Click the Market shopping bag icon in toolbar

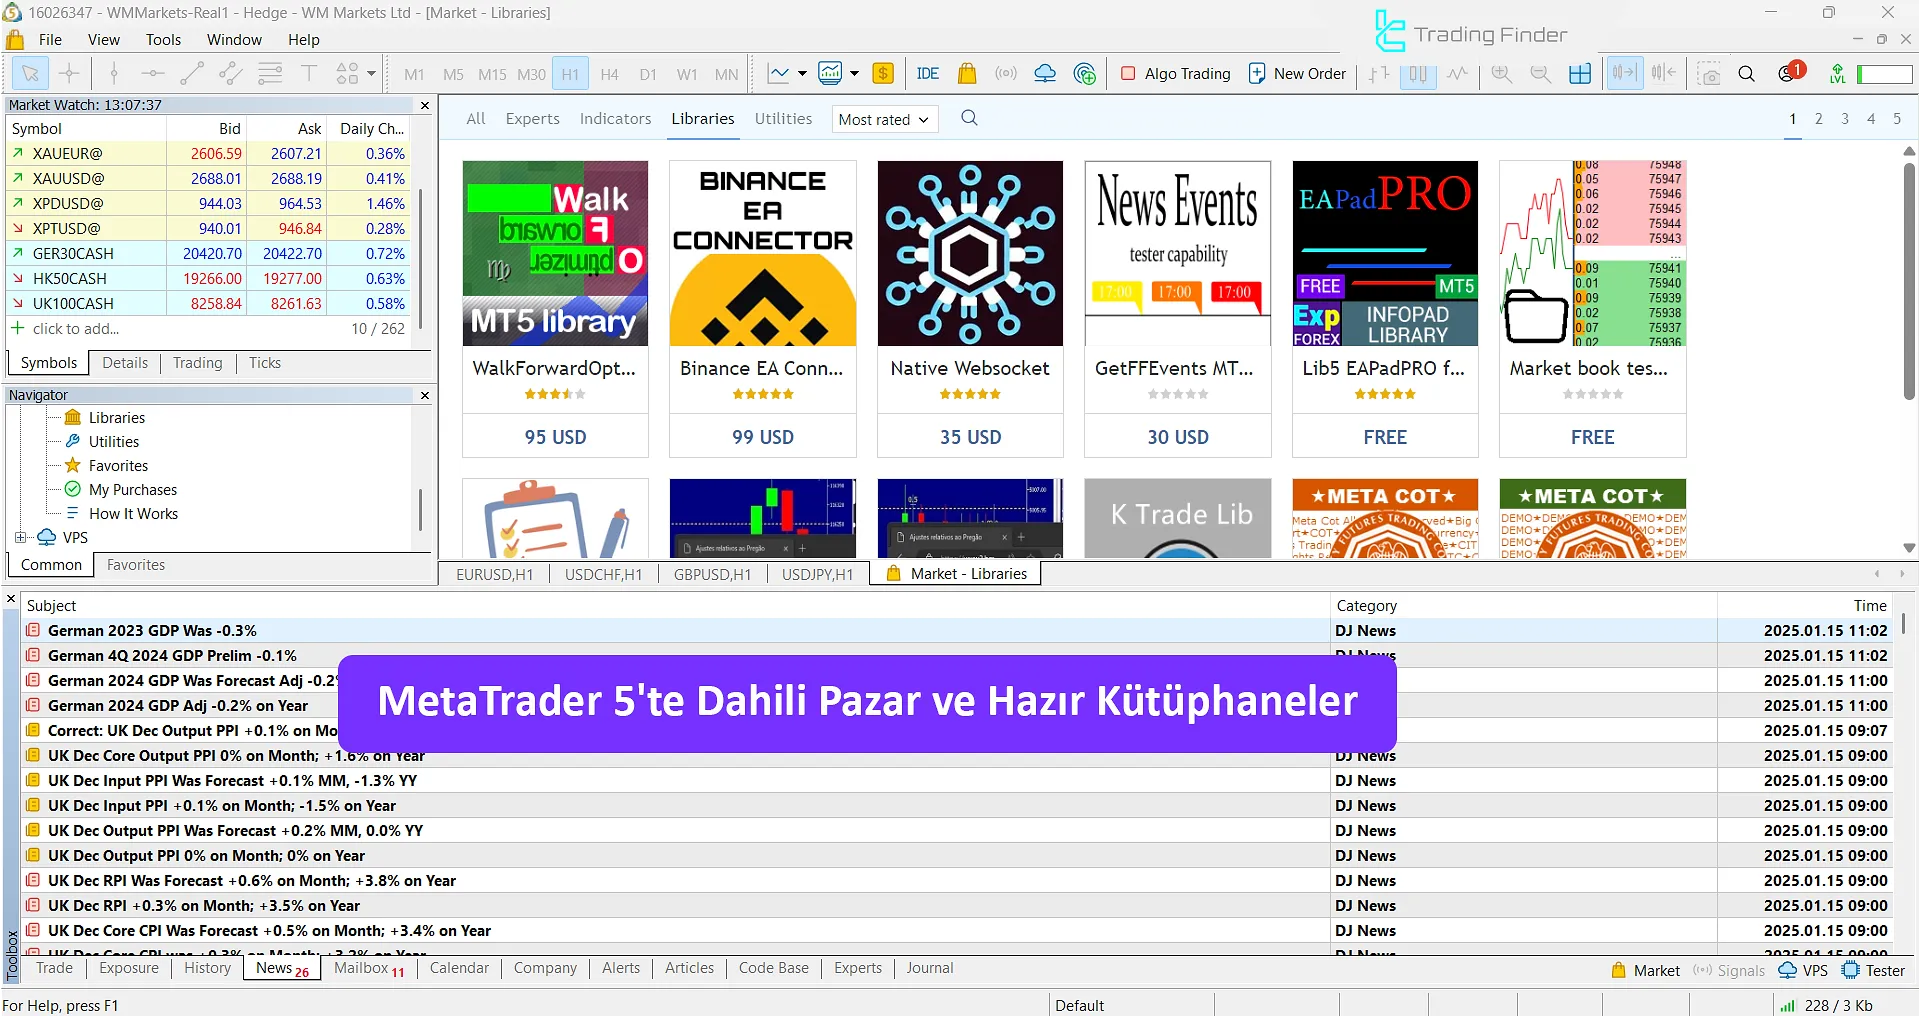point(966,73)
